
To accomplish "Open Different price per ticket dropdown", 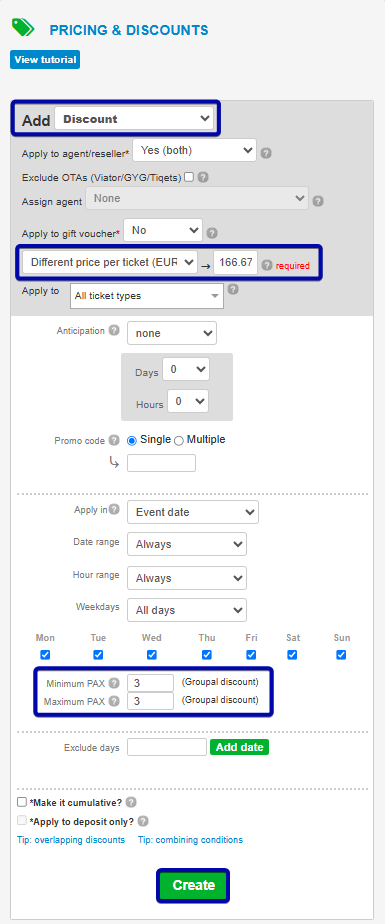I will [110, 262].
